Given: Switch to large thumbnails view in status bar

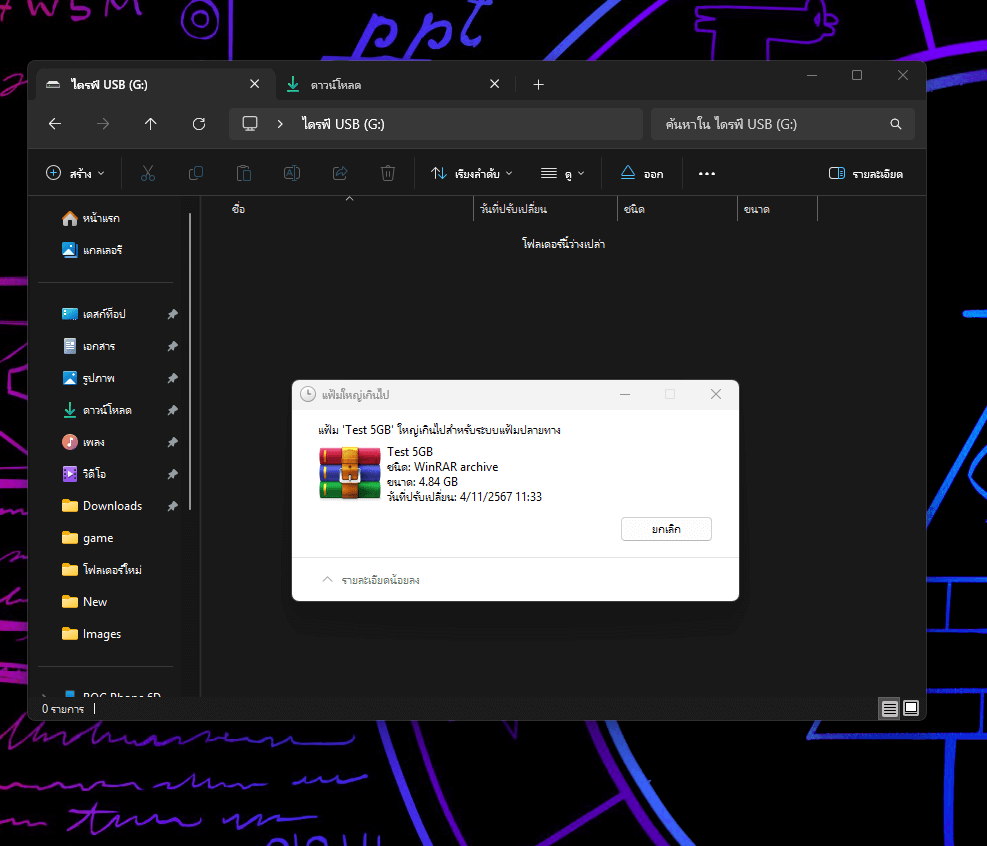Looking at the screenshot, I should [911, 709].
